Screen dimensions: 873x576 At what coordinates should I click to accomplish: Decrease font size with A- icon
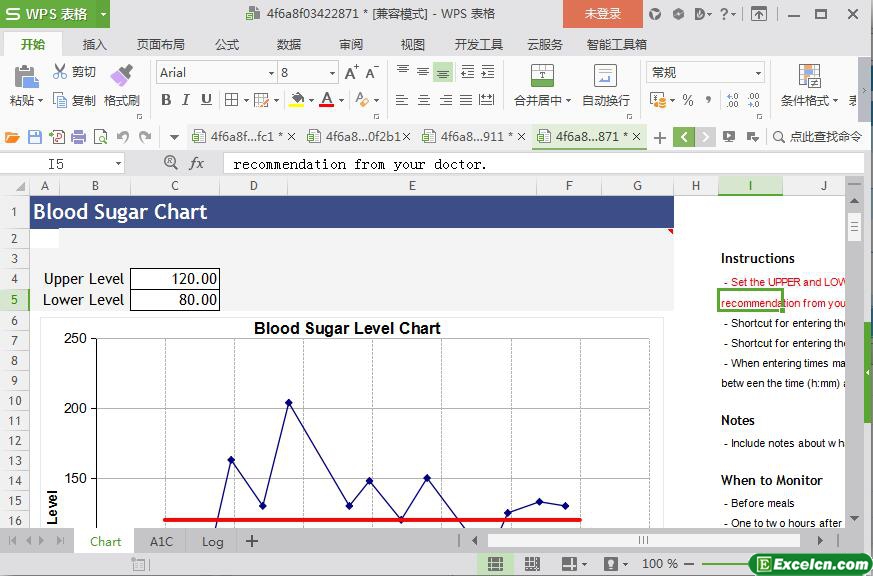(372, 72)
